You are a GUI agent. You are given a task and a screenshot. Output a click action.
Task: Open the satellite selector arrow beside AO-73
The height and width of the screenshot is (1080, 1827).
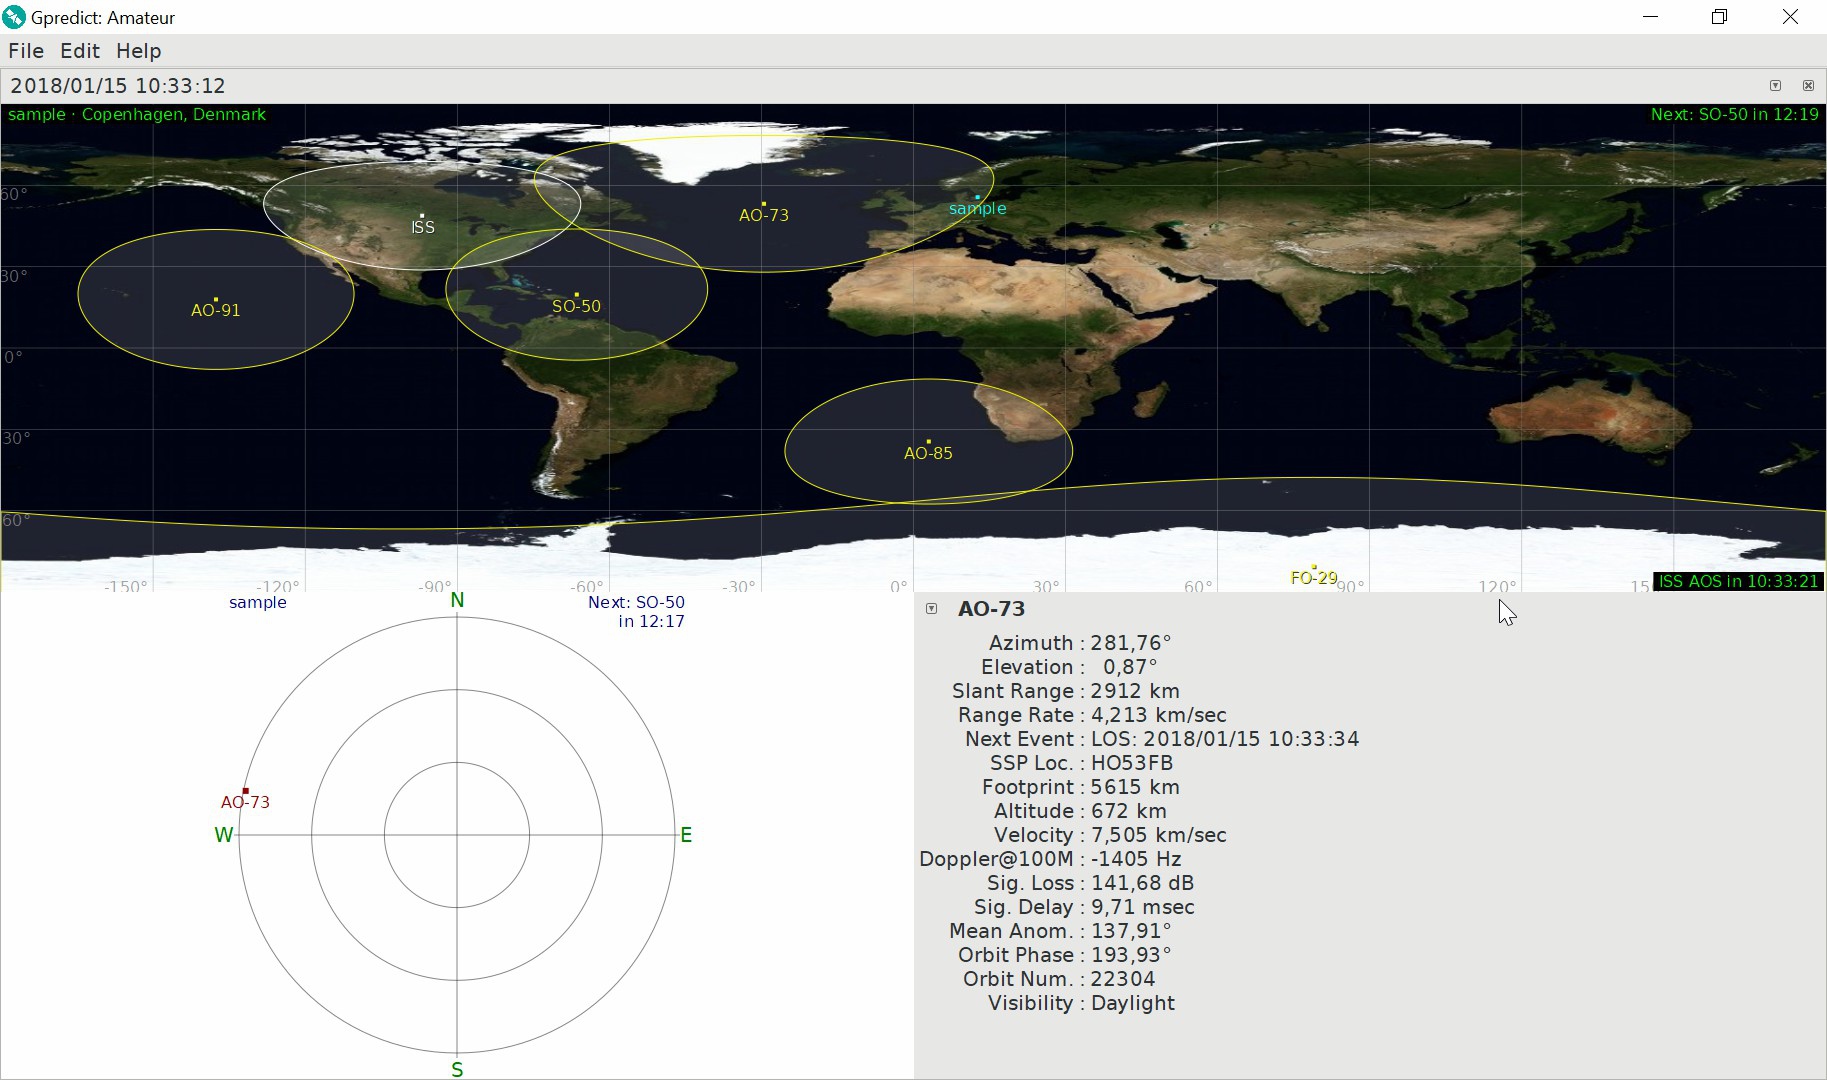(932, 609)
